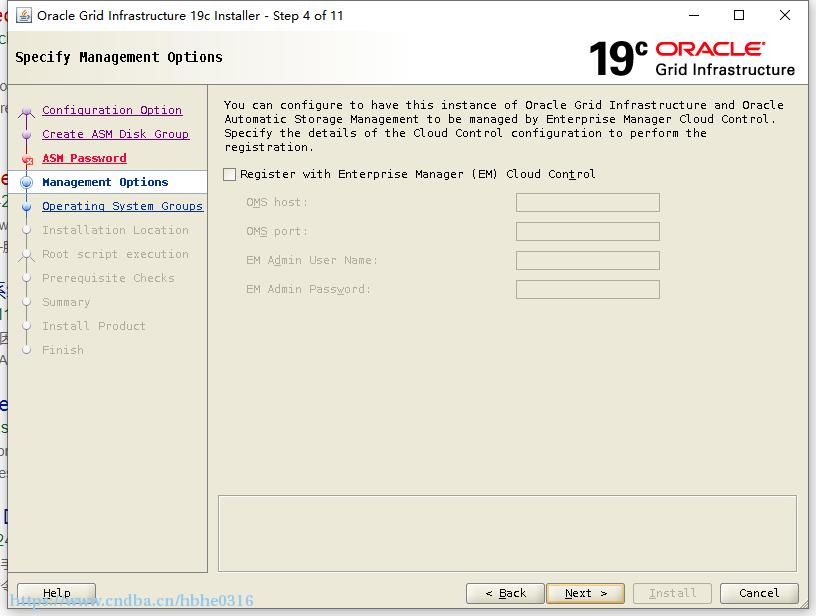Click the Prerequisite Checks step label
Image resolution: width=816 pixels, height=616 pixels.
[x=108, y=278]
